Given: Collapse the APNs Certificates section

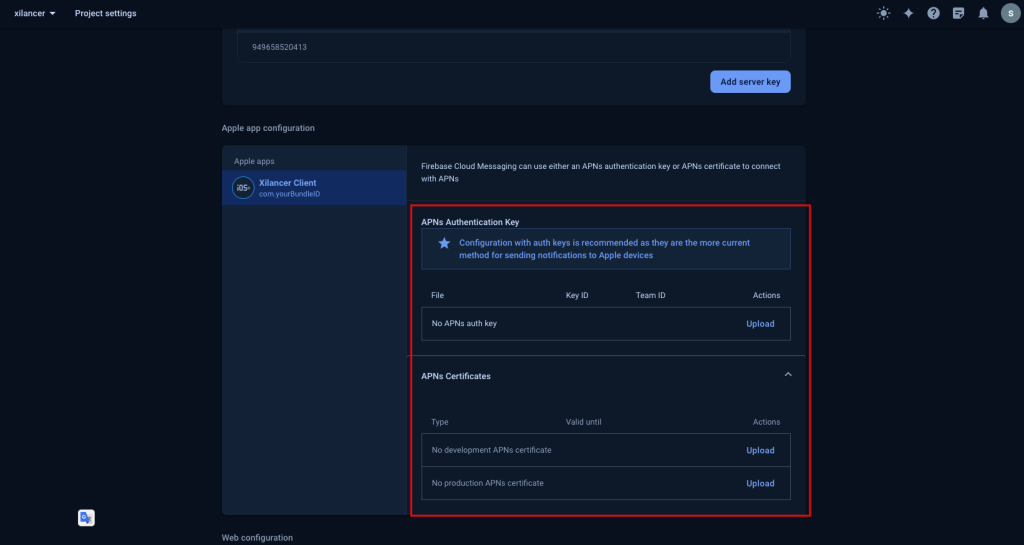Looking at the screenshot, I should tap(788, 375).
